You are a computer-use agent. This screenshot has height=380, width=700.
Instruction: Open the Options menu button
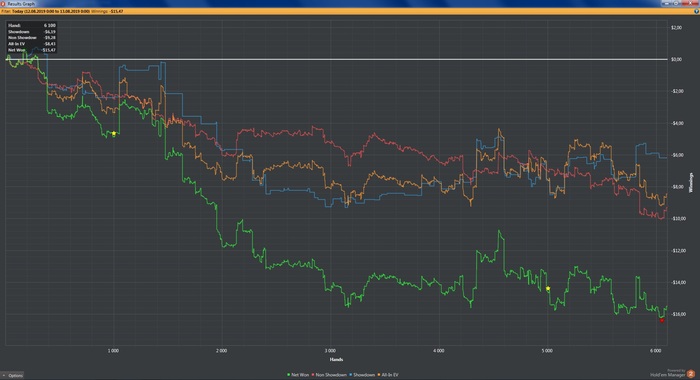coord(13,376)
